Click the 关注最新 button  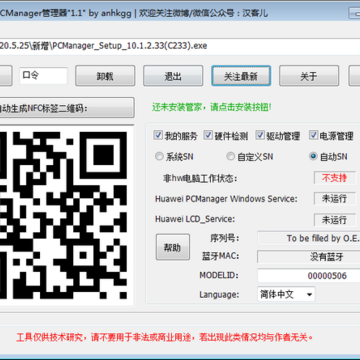click(241, 76)
